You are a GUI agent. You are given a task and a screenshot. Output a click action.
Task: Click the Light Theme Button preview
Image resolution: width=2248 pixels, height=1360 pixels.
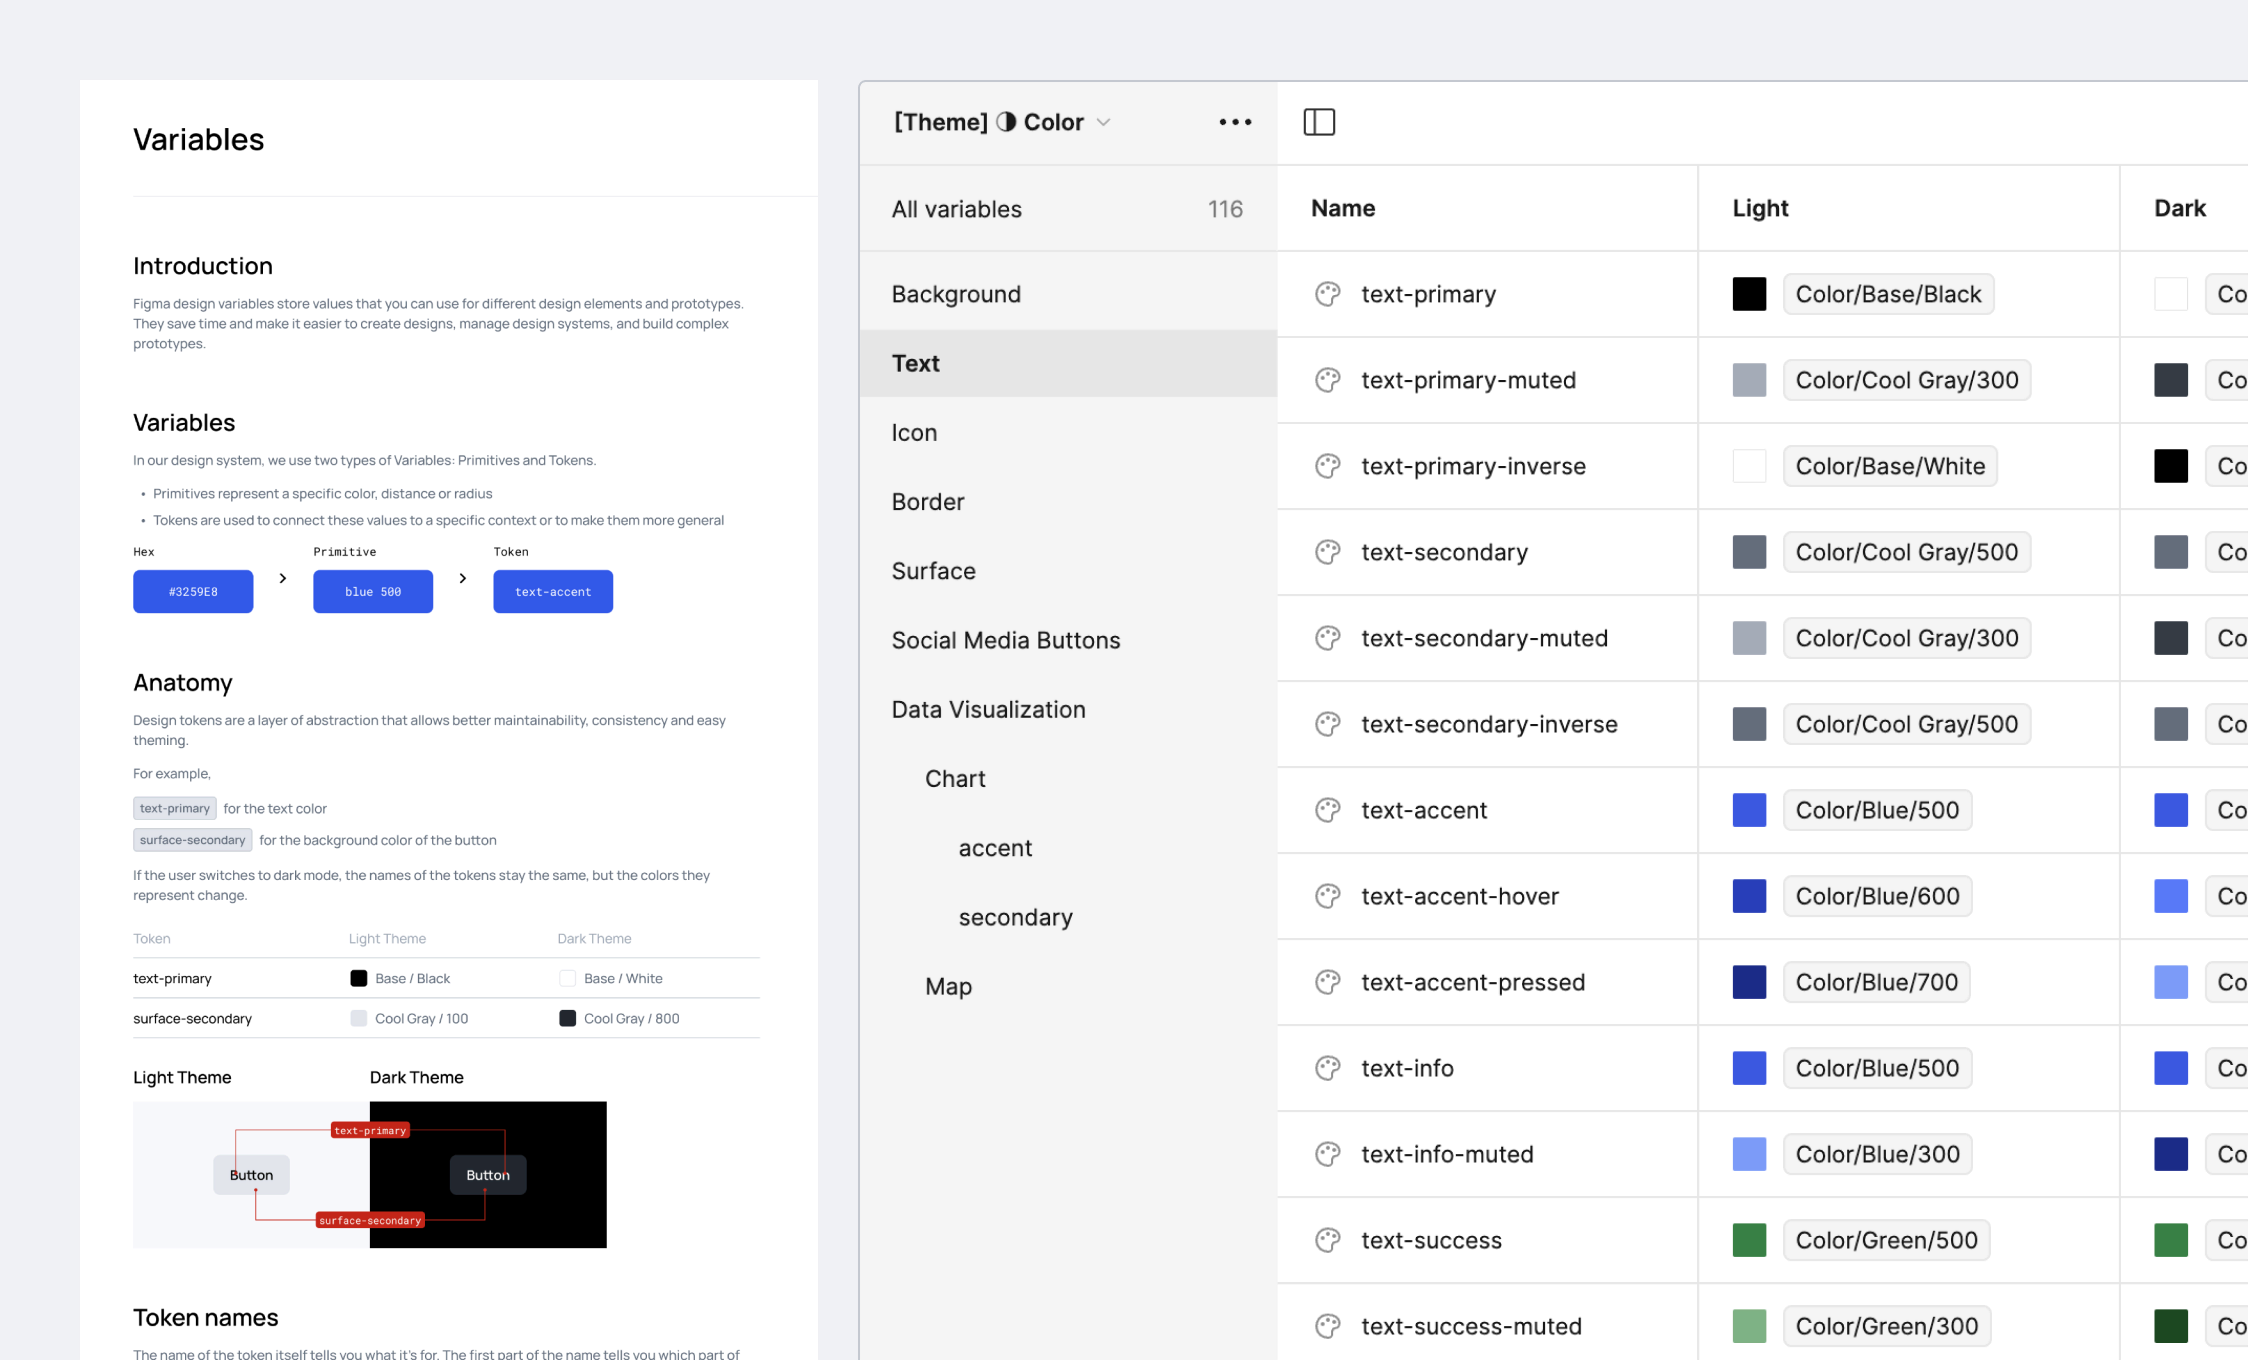point(251,1175)
